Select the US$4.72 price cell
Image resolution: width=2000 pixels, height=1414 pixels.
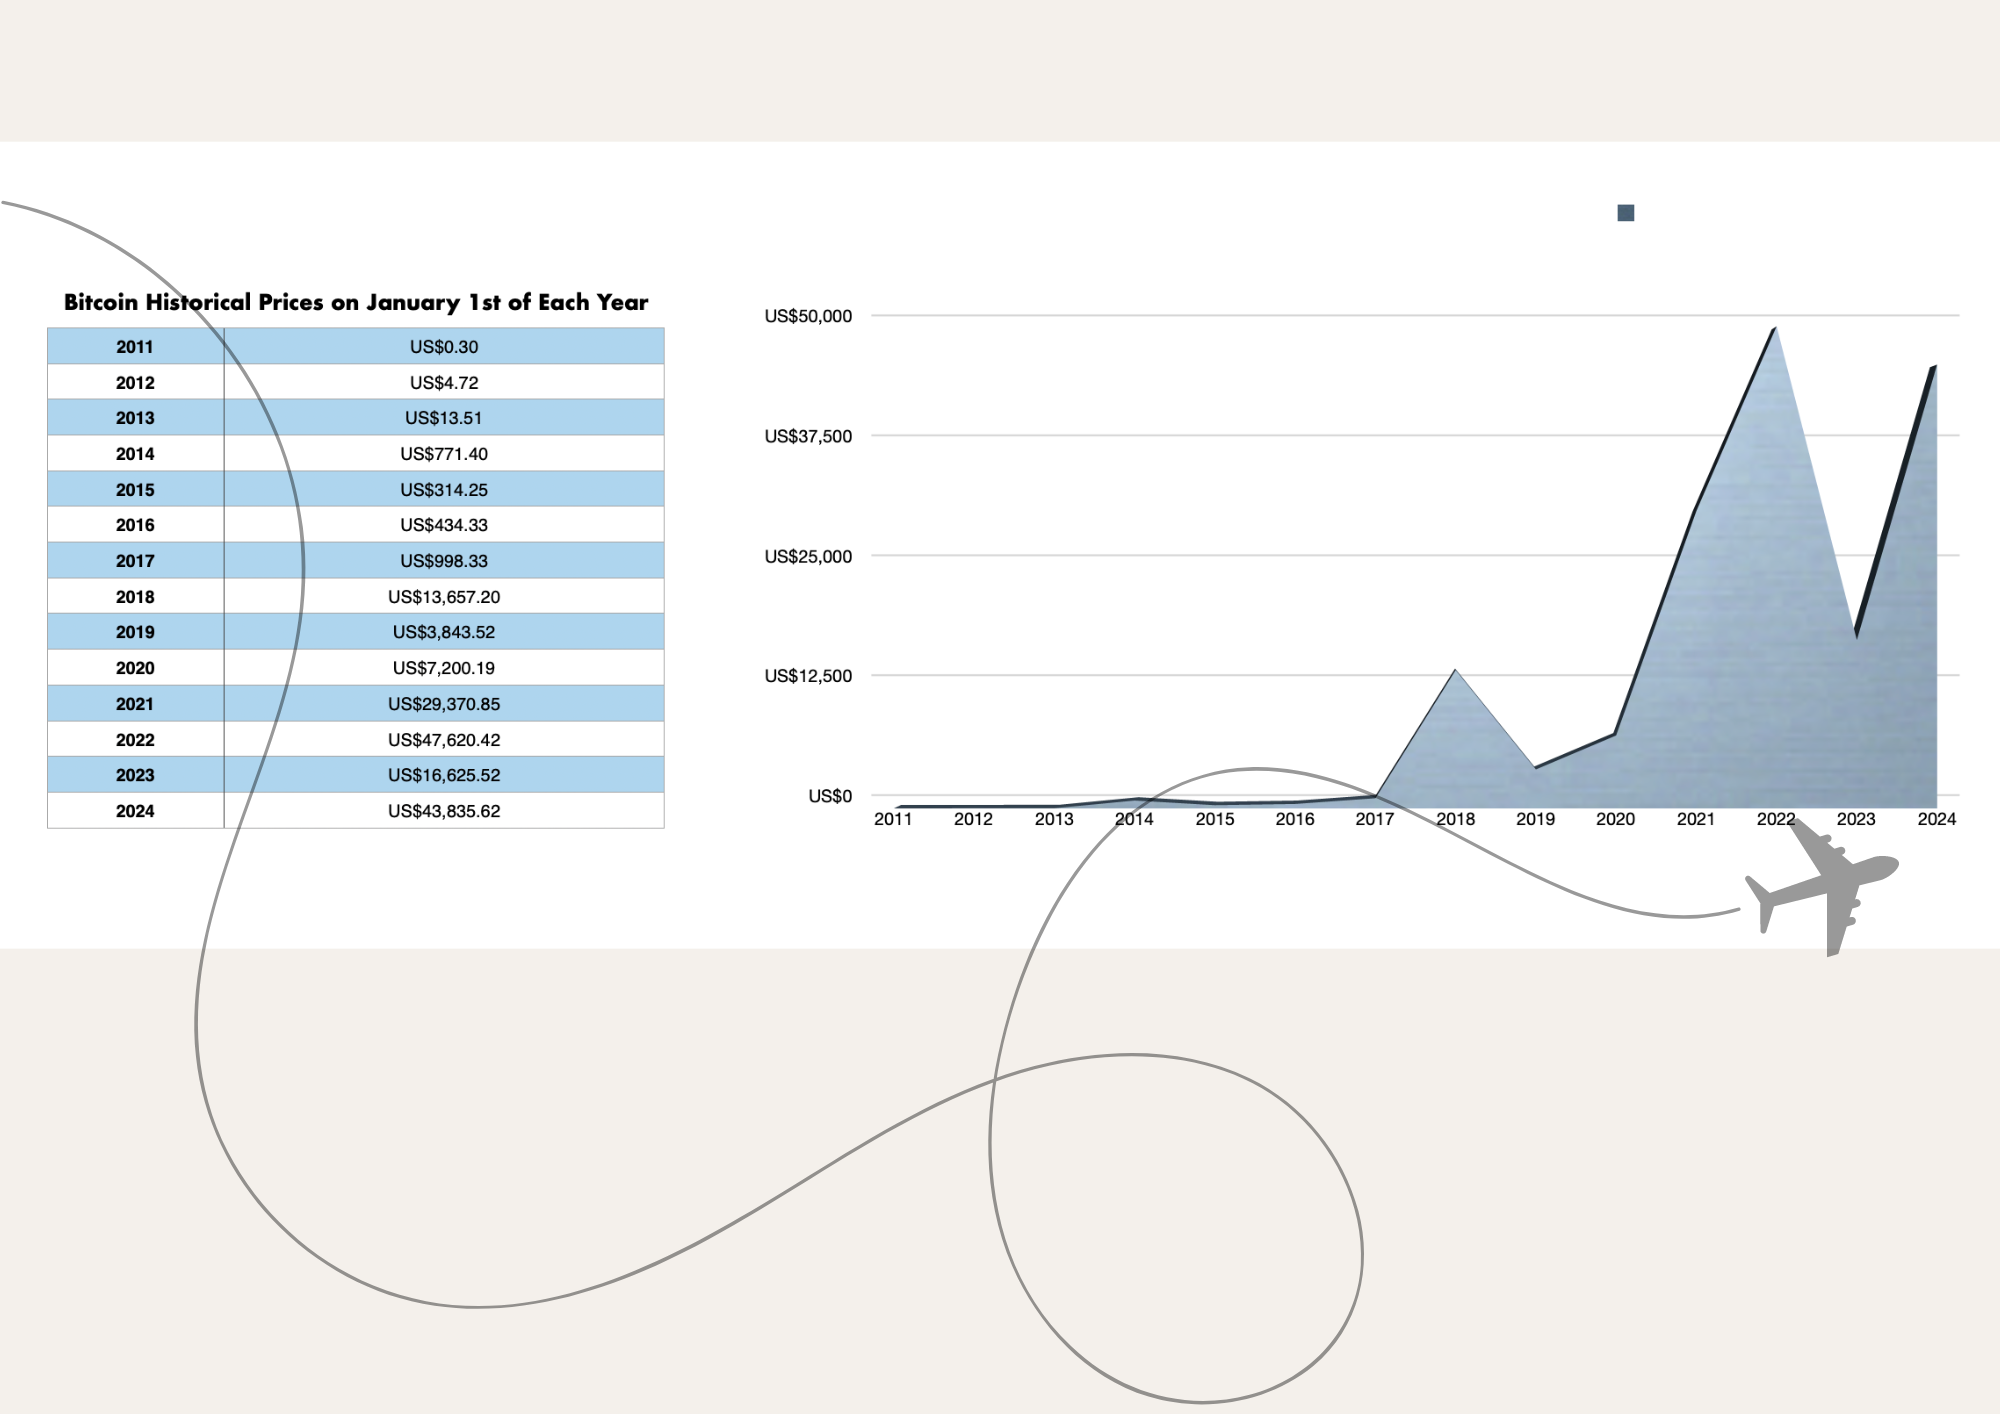click(444, 382)
